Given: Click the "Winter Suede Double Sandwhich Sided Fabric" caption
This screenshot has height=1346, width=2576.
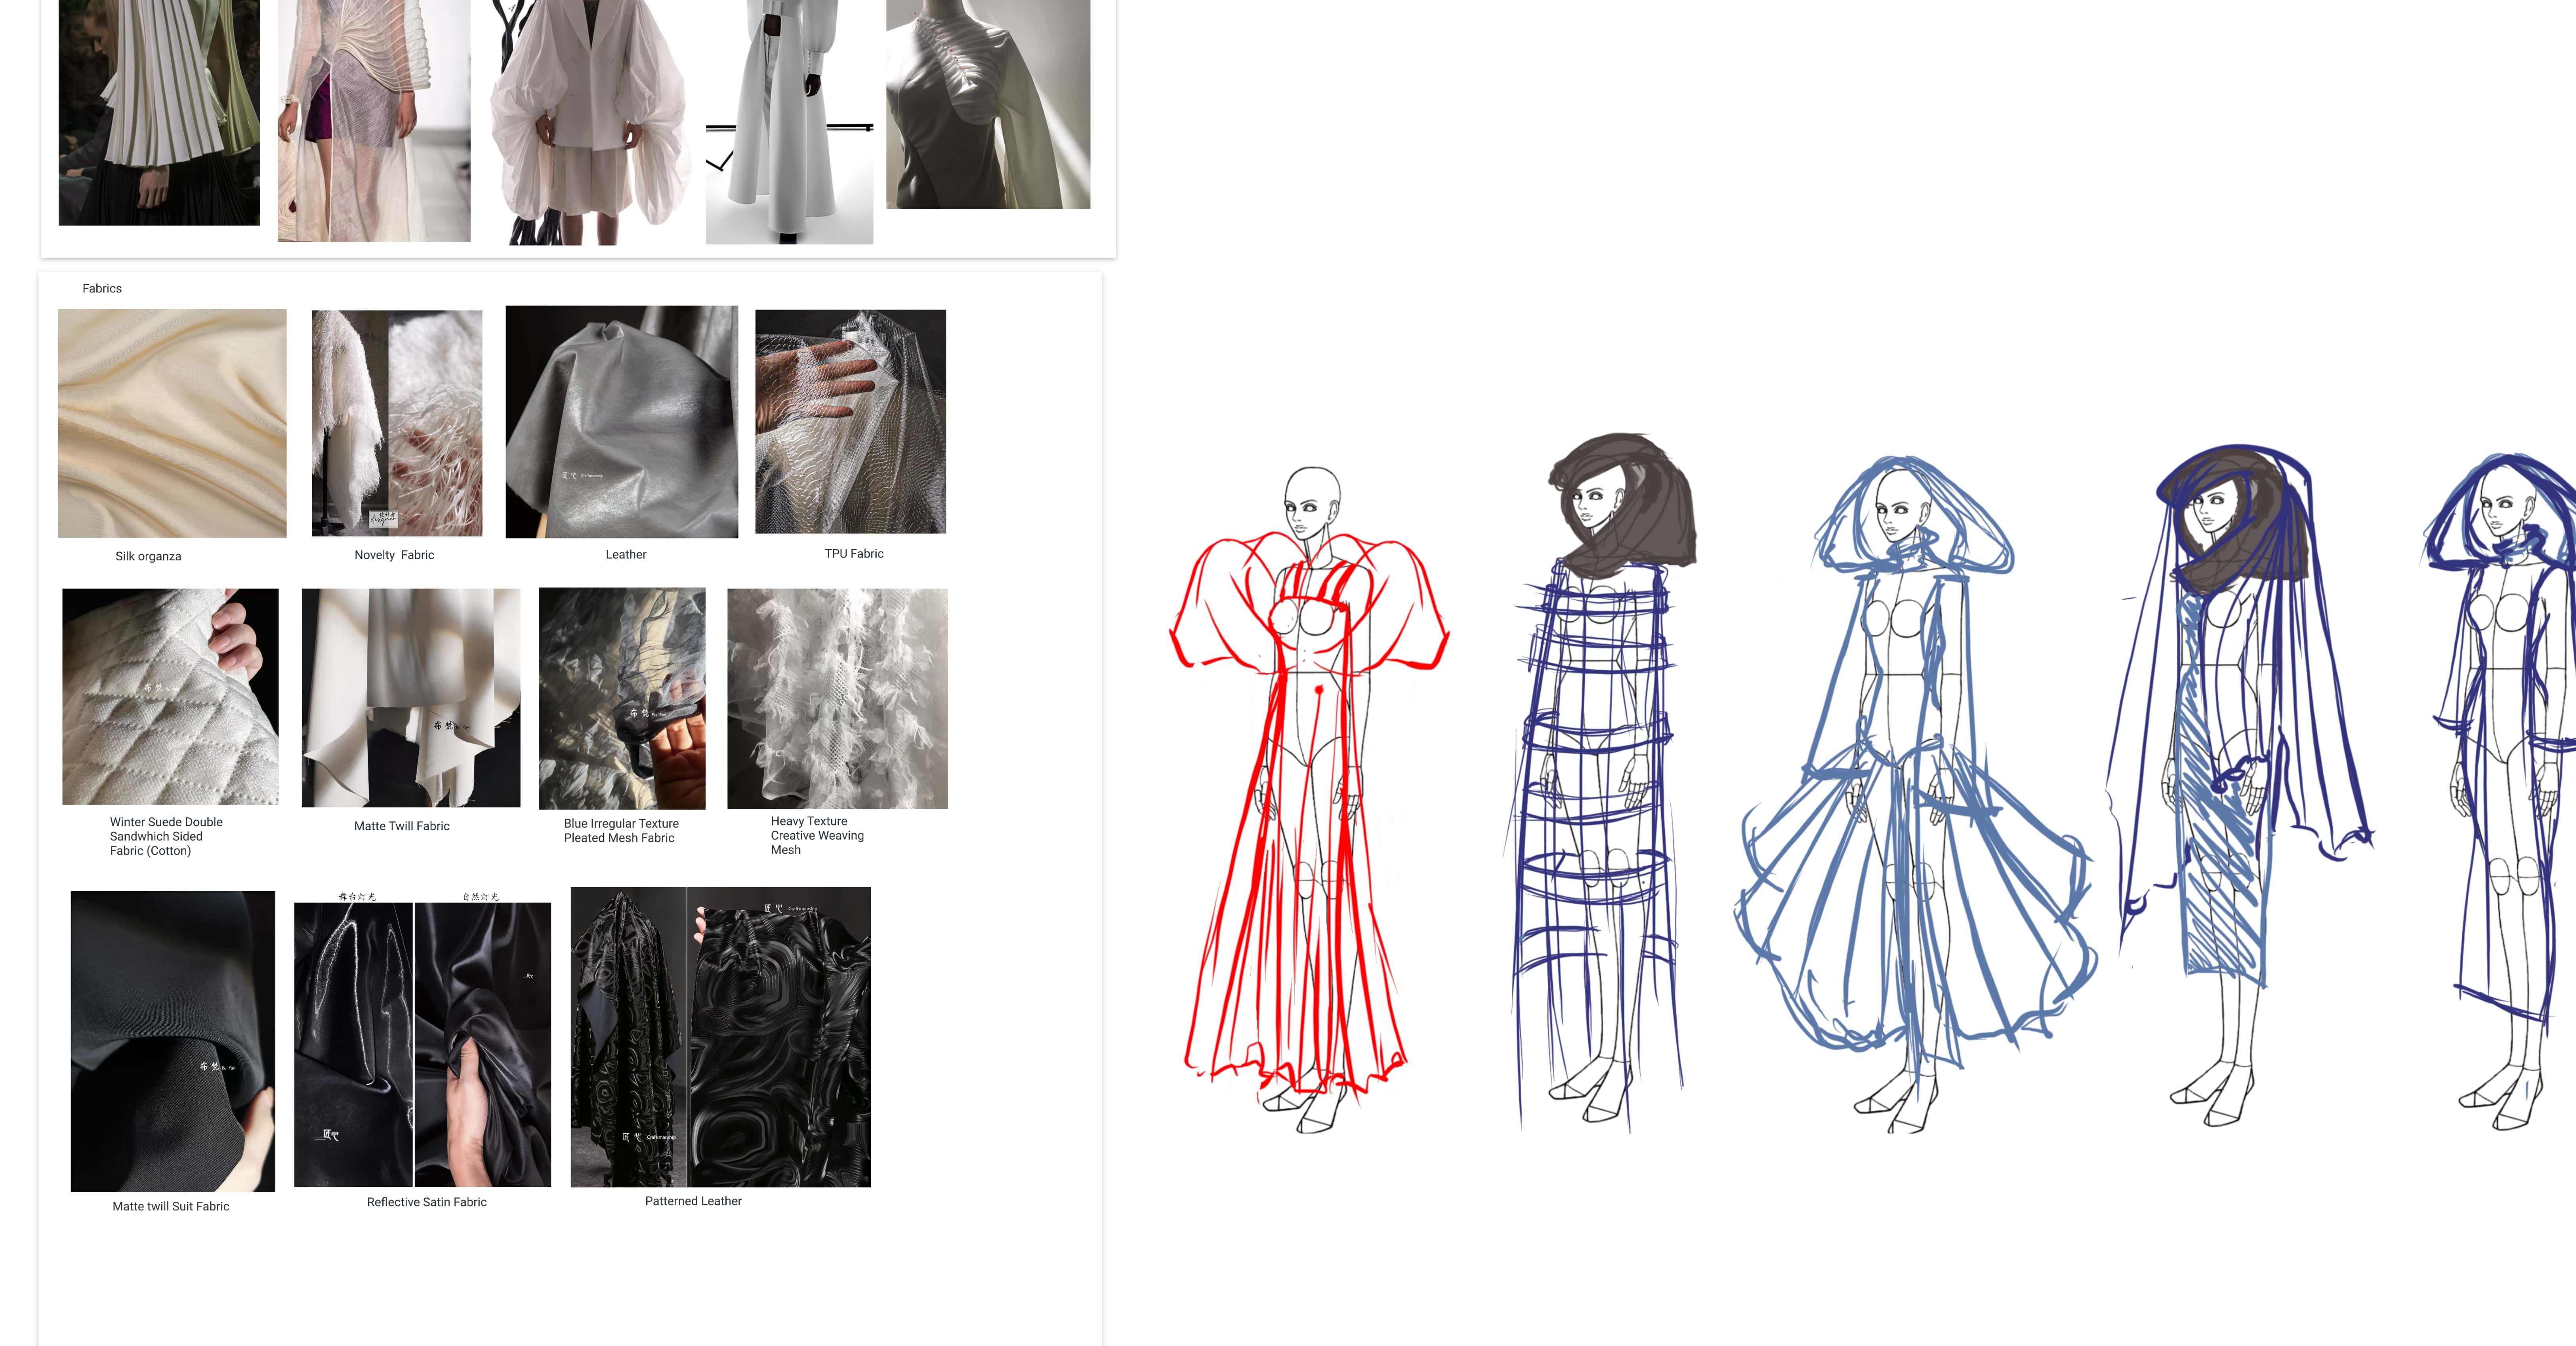Looking at the screenshot, I should coord(166,836).
